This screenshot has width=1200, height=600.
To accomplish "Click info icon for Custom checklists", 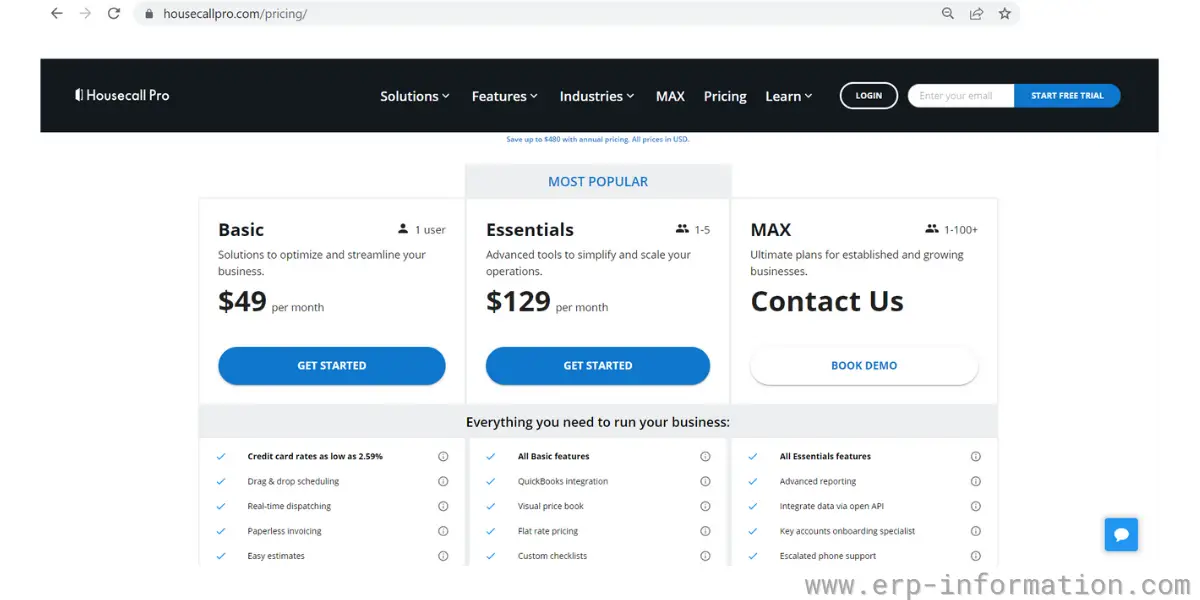I will click(x=705, y=556).
